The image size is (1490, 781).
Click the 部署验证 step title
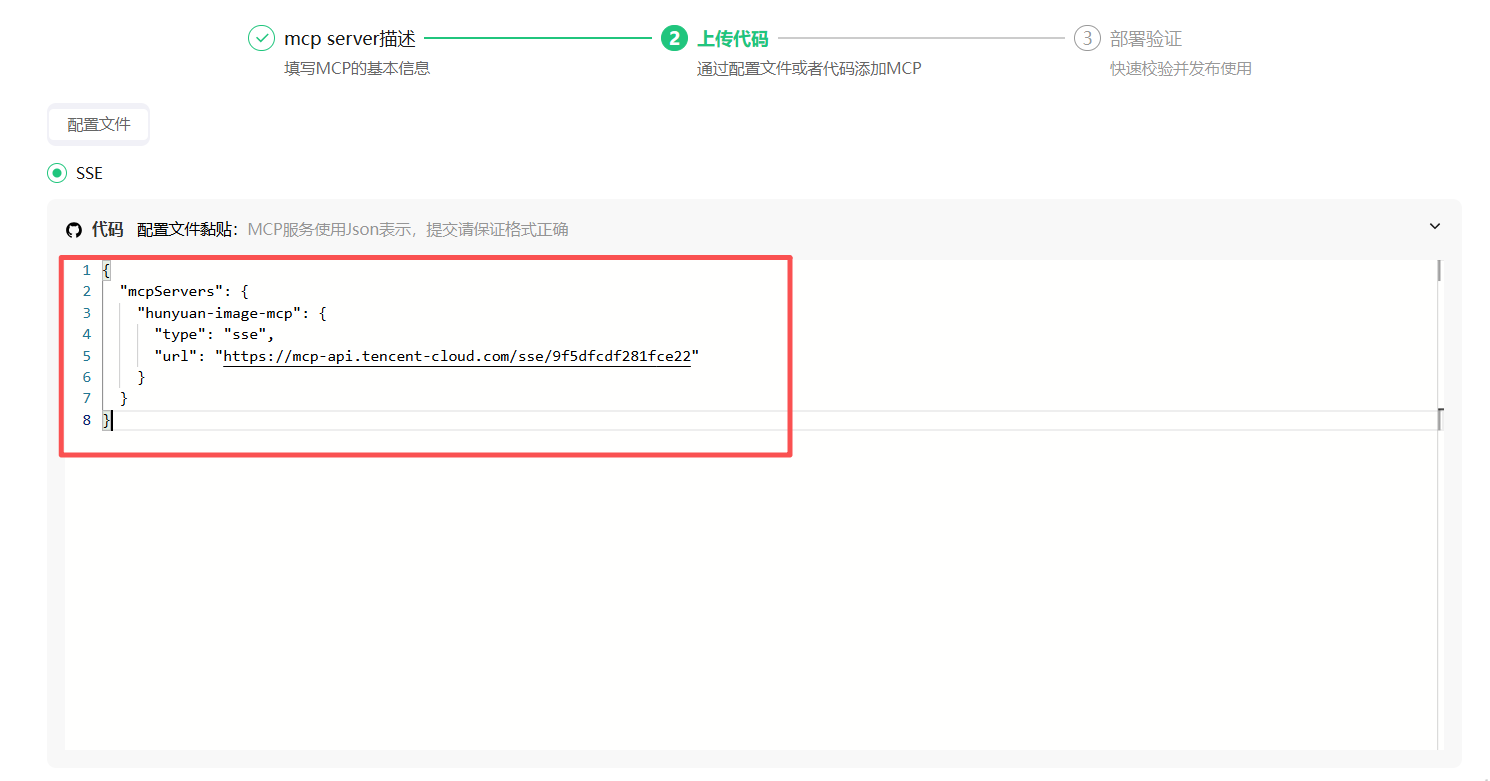[x=1146, y=38]
